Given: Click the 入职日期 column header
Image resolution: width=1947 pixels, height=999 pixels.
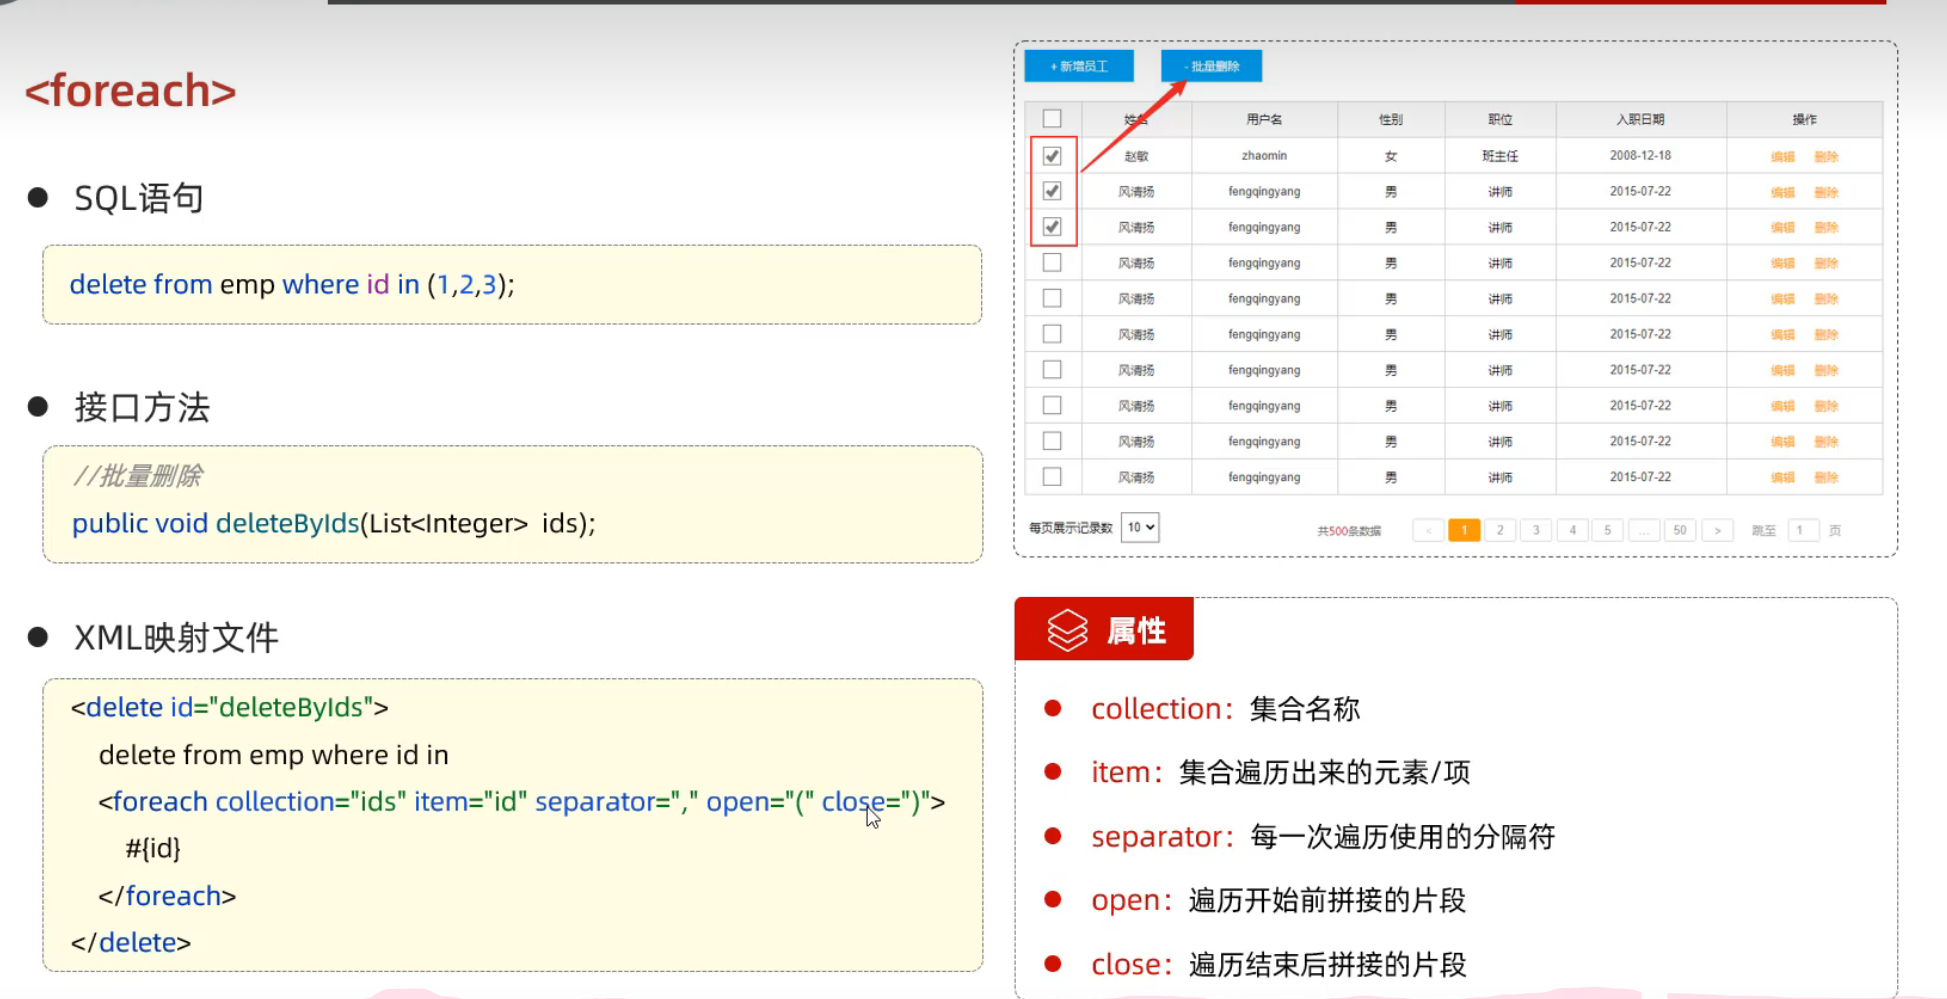Looking at the screenshot, I should point(1640,119).
